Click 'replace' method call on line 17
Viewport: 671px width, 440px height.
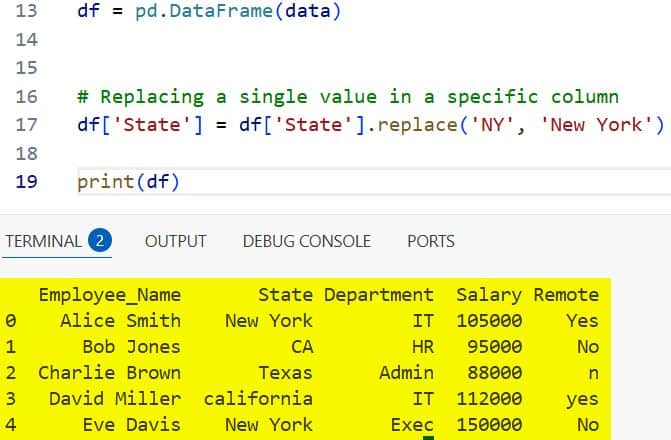click(418, 125)
